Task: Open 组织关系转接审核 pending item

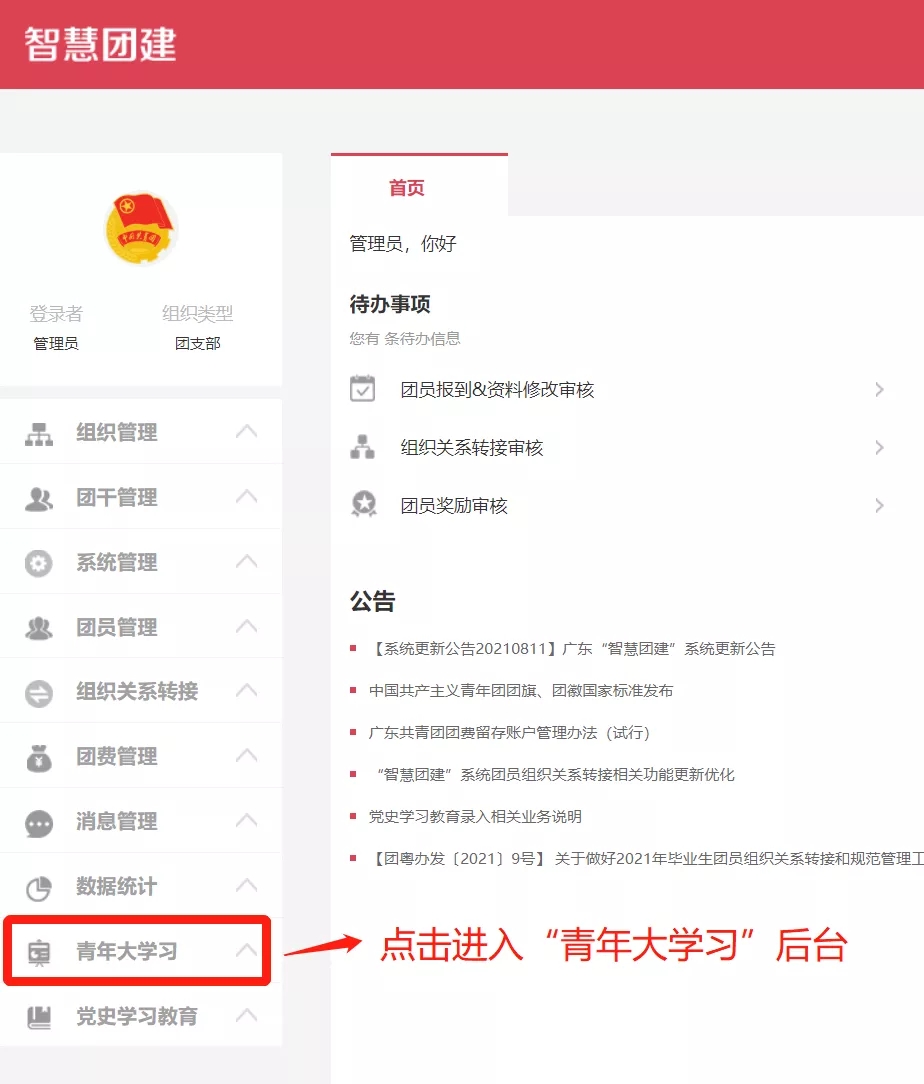Action: [471, 448]
